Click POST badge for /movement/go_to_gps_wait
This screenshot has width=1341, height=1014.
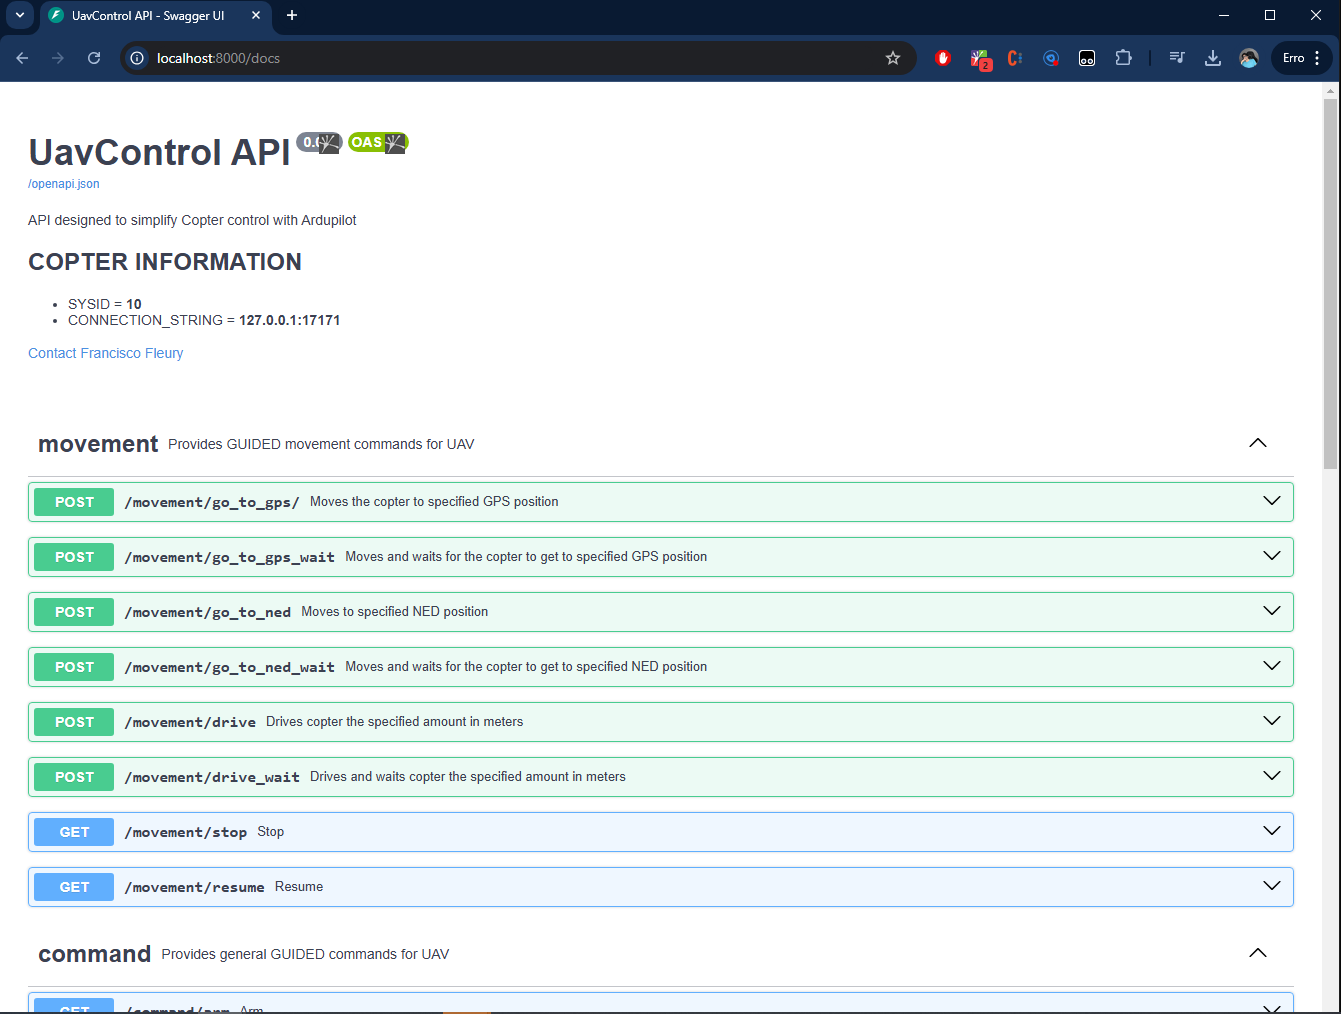point(74,557)
